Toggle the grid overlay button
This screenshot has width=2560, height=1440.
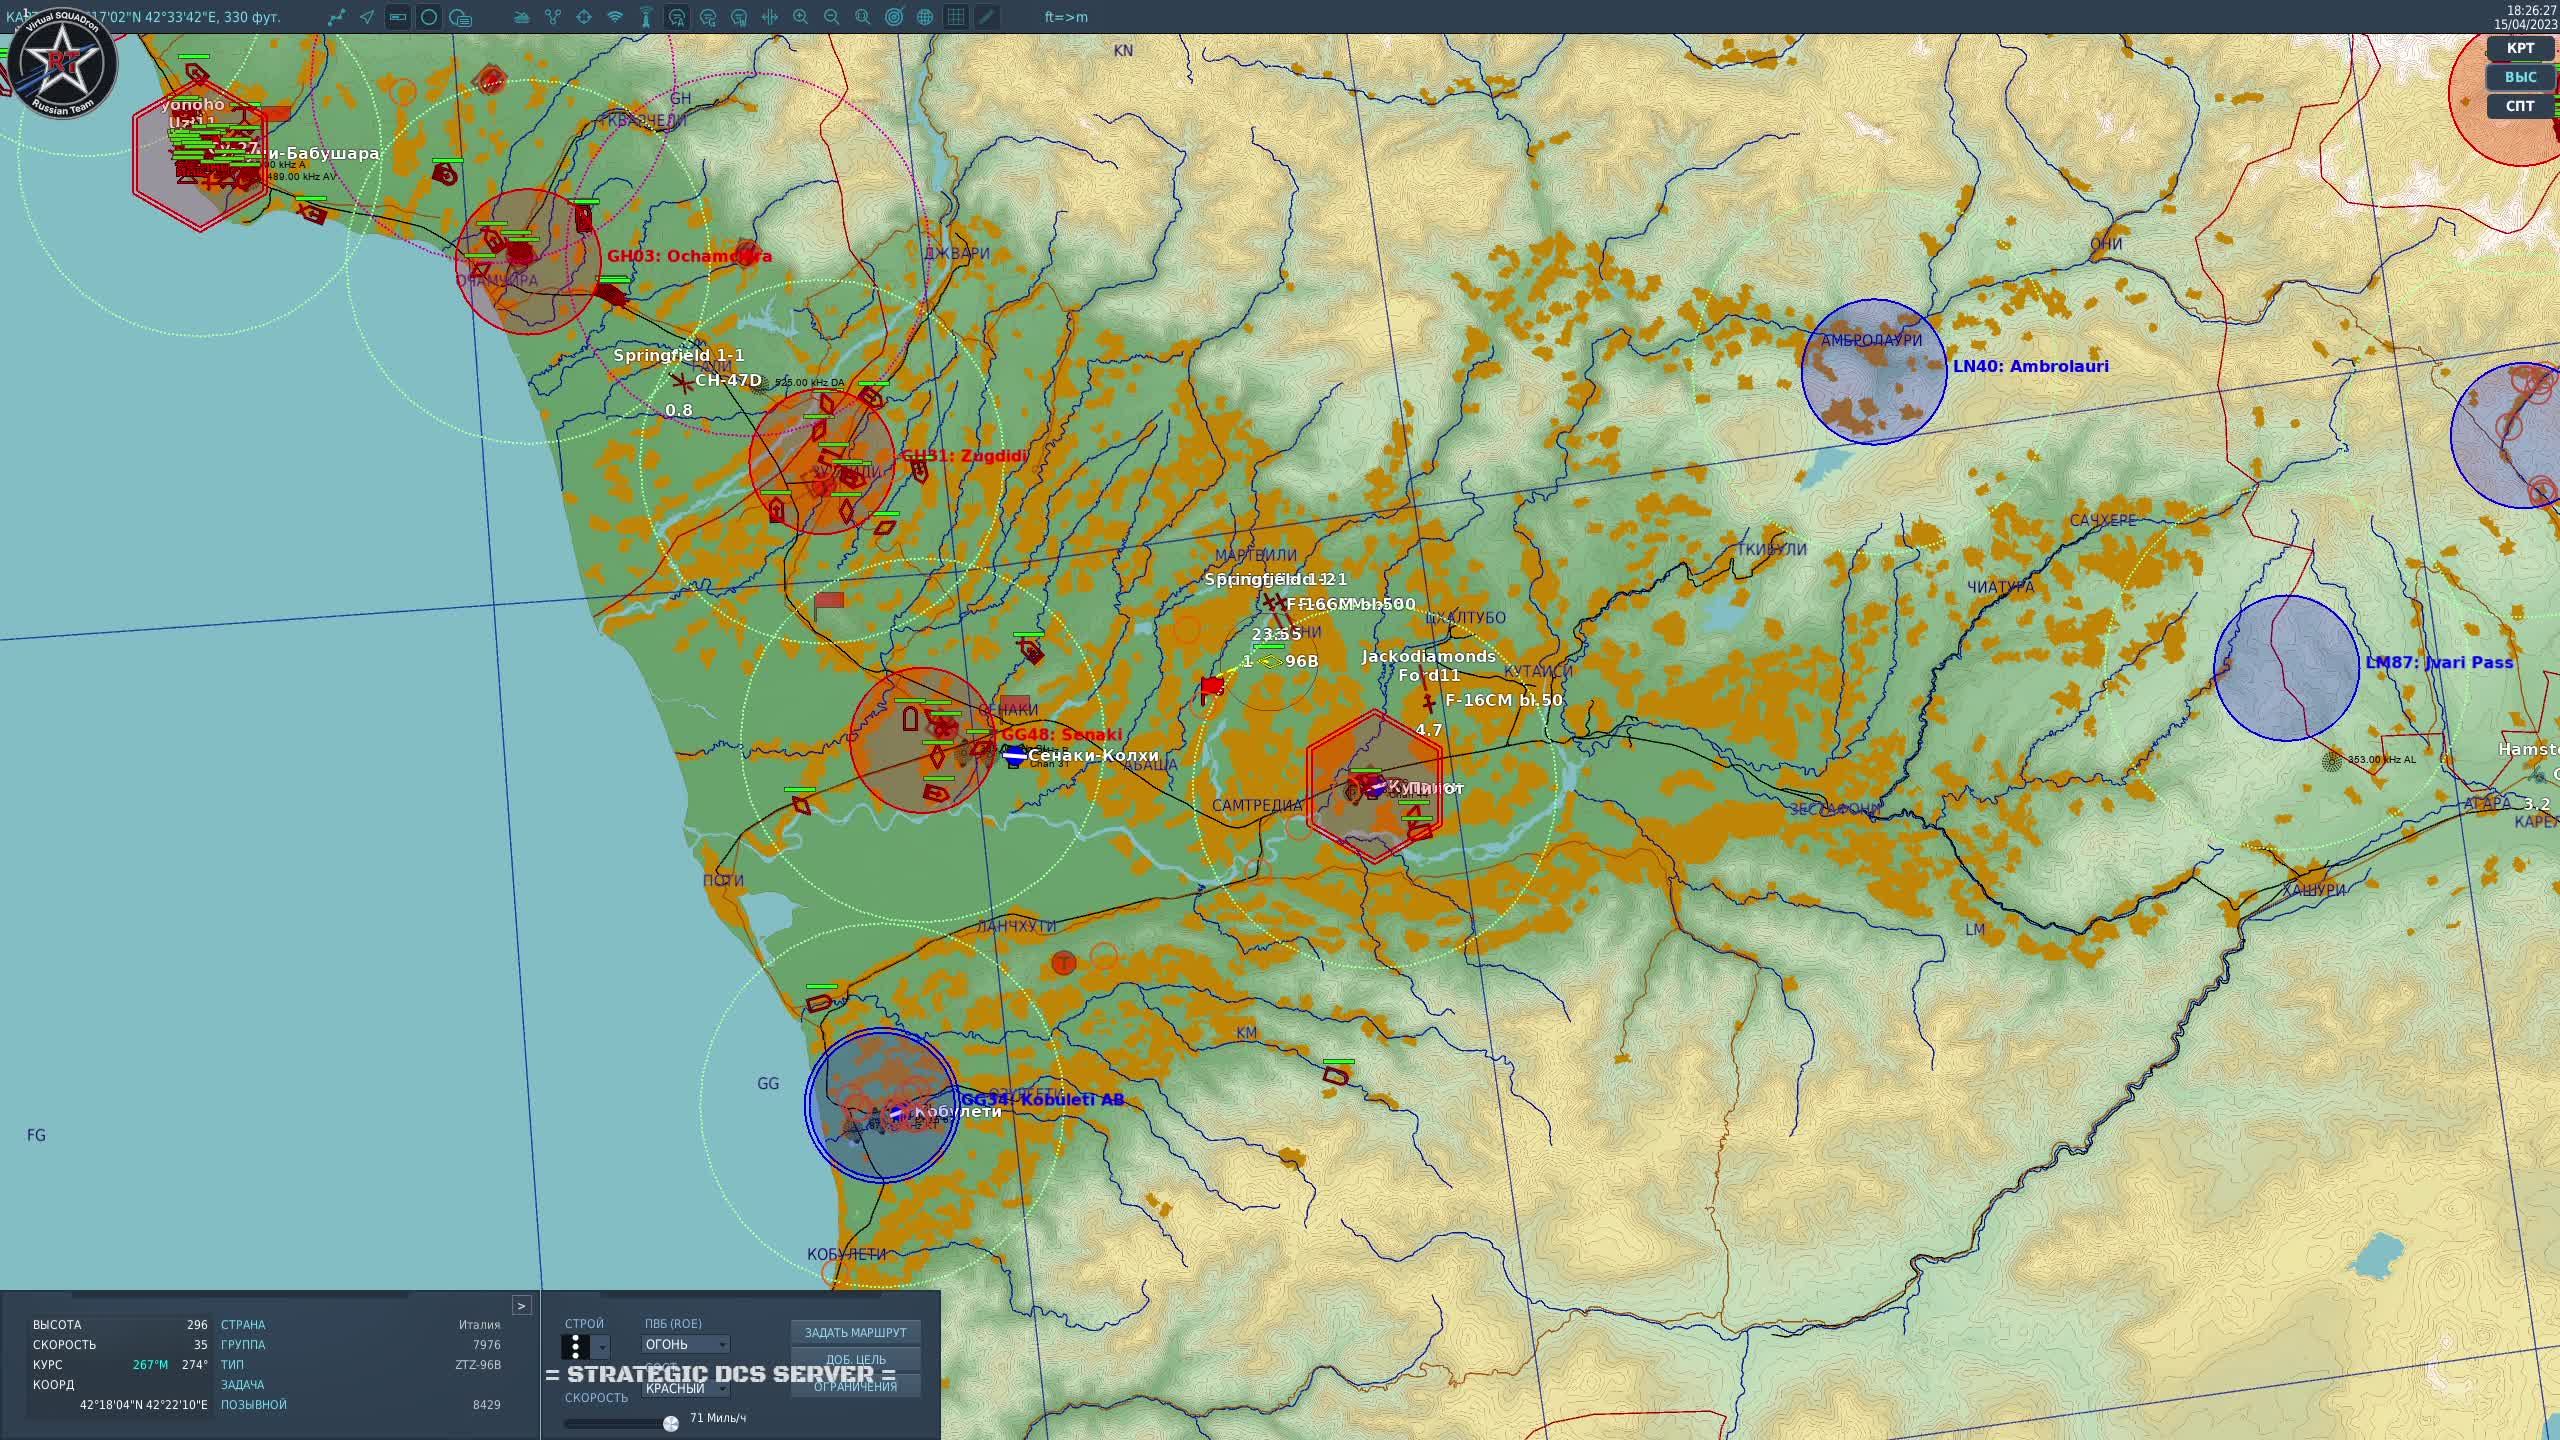[956, 17]
